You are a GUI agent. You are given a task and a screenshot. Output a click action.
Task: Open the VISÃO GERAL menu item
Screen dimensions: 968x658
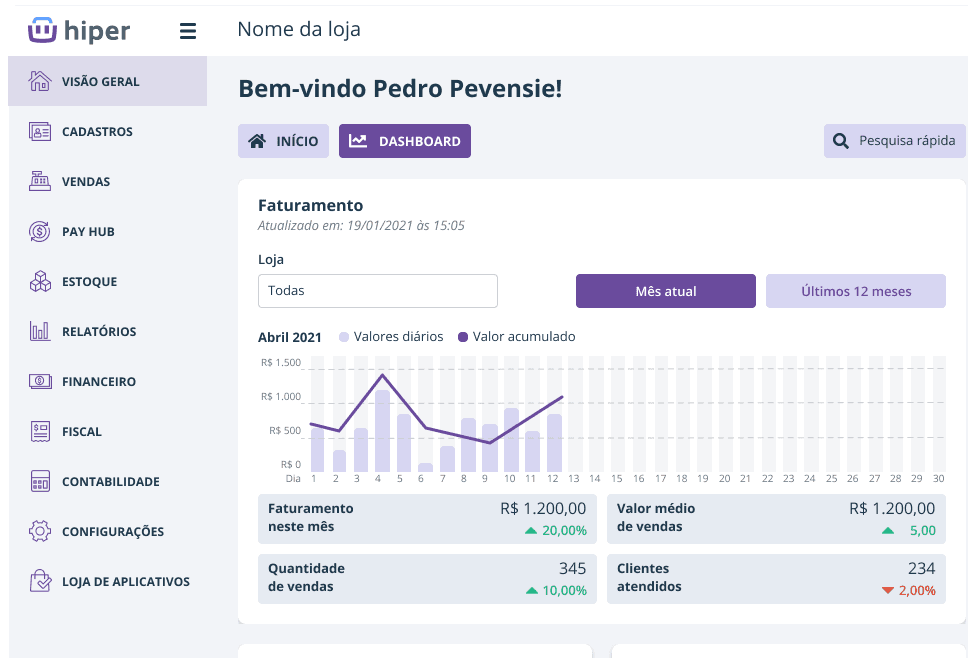(107, 81)
